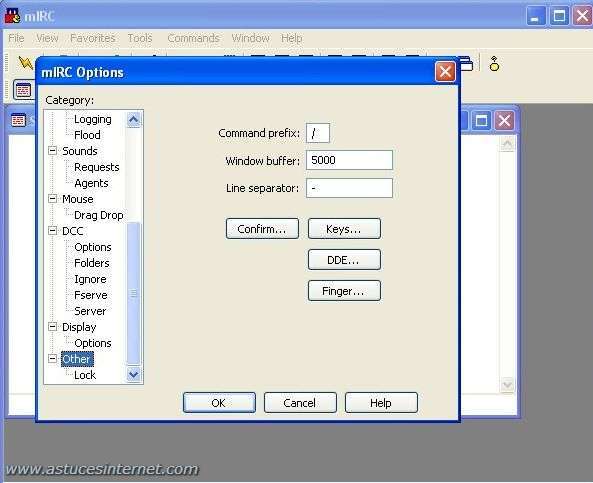Select the Status window switchbar button

coord(23,90)
